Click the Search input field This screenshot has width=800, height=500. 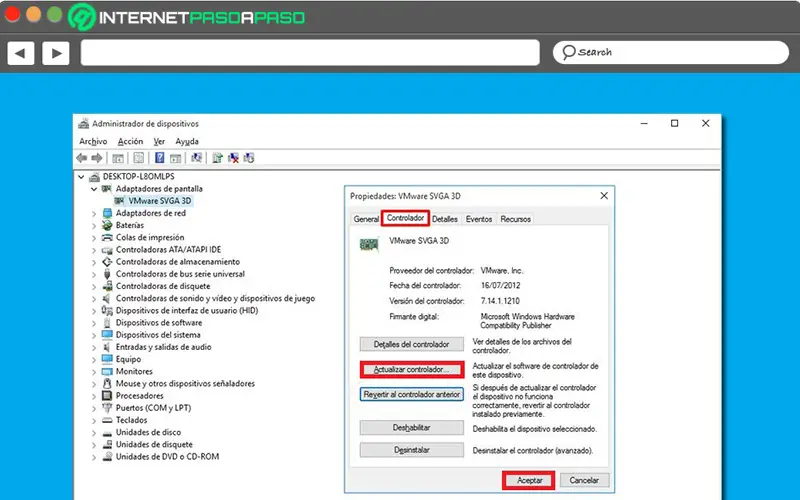(x=670, y=52)
